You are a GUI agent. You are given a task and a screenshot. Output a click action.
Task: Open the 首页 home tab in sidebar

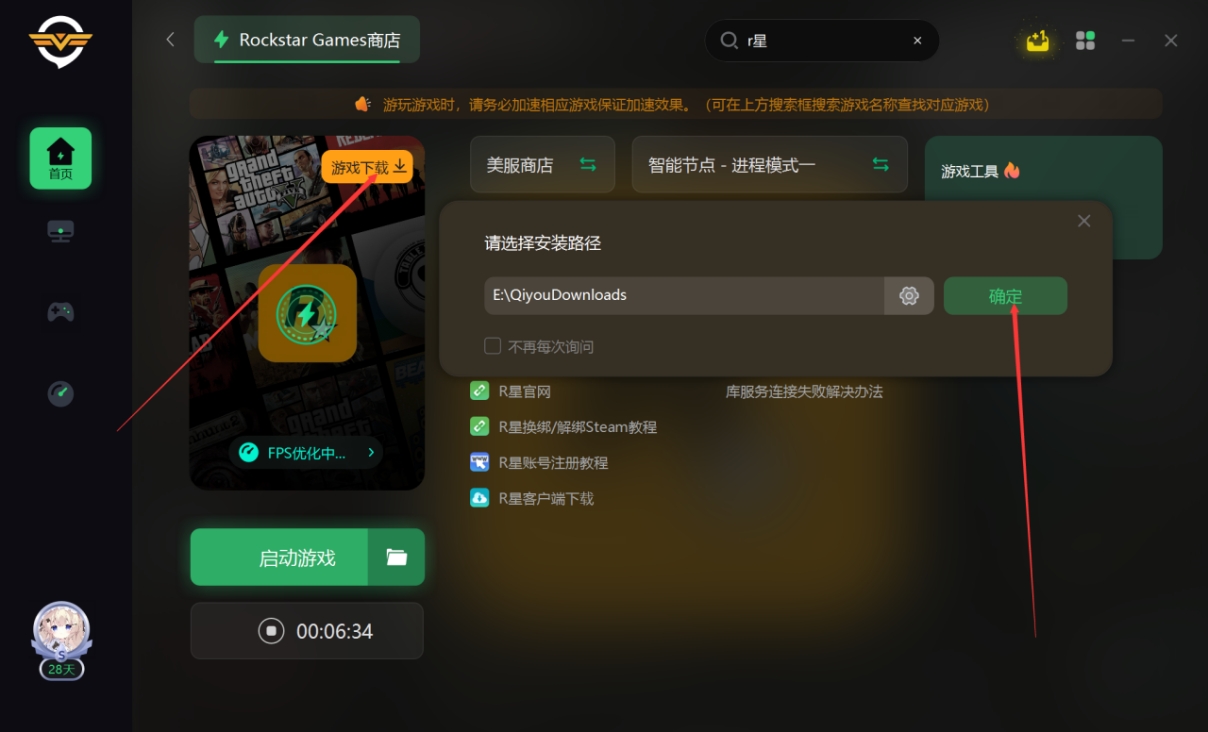pos(60,158)
